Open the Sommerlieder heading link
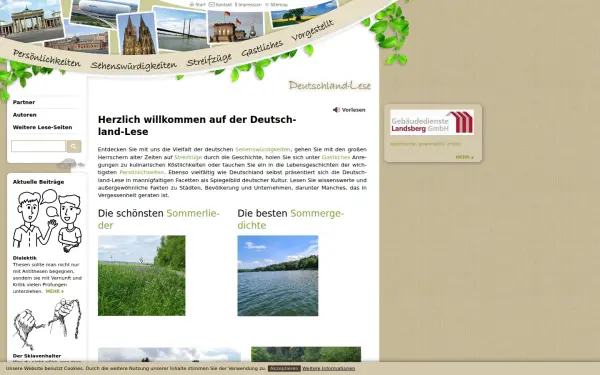Image resolution: width=600 pixels, height=375 pixels. tap(159, 219)
